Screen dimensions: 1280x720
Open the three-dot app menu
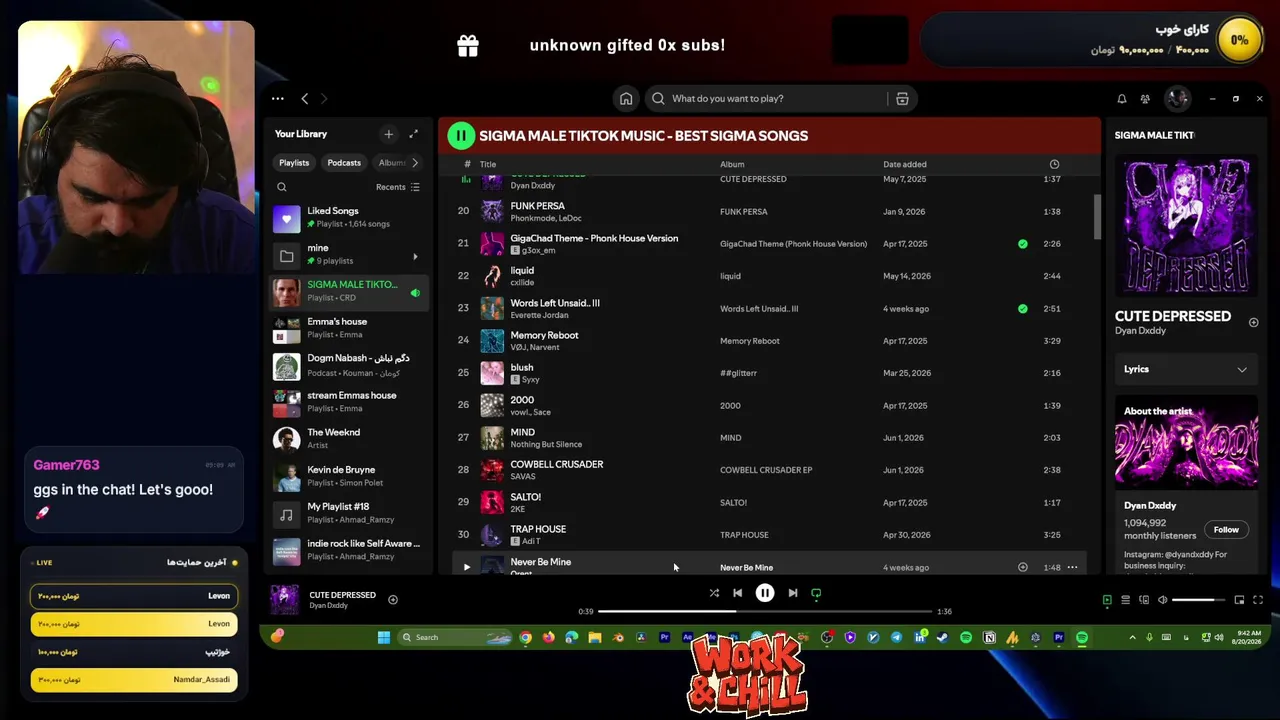coord(278,99)
